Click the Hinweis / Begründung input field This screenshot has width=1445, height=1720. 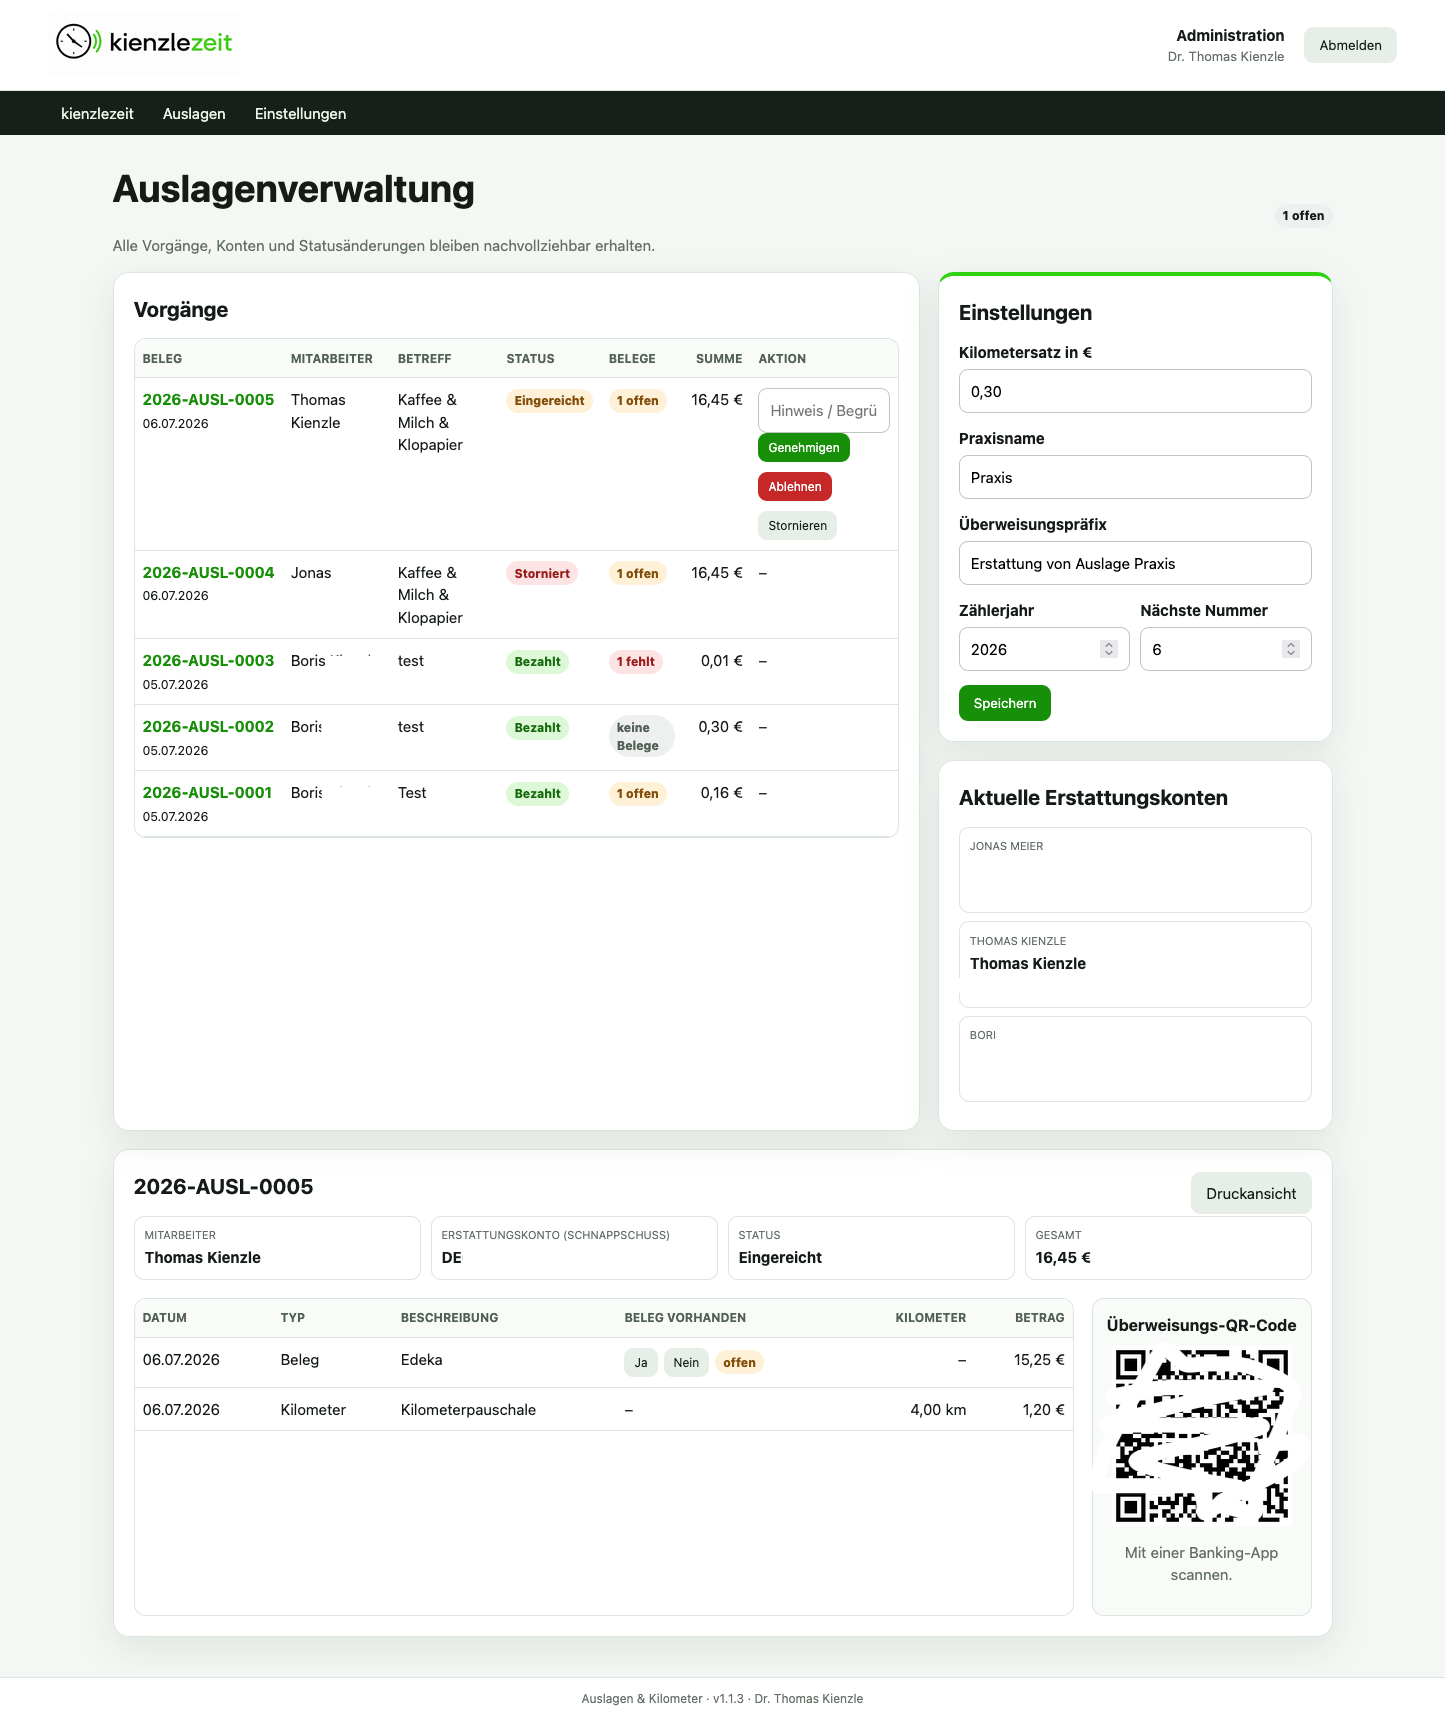click(824, 411)
